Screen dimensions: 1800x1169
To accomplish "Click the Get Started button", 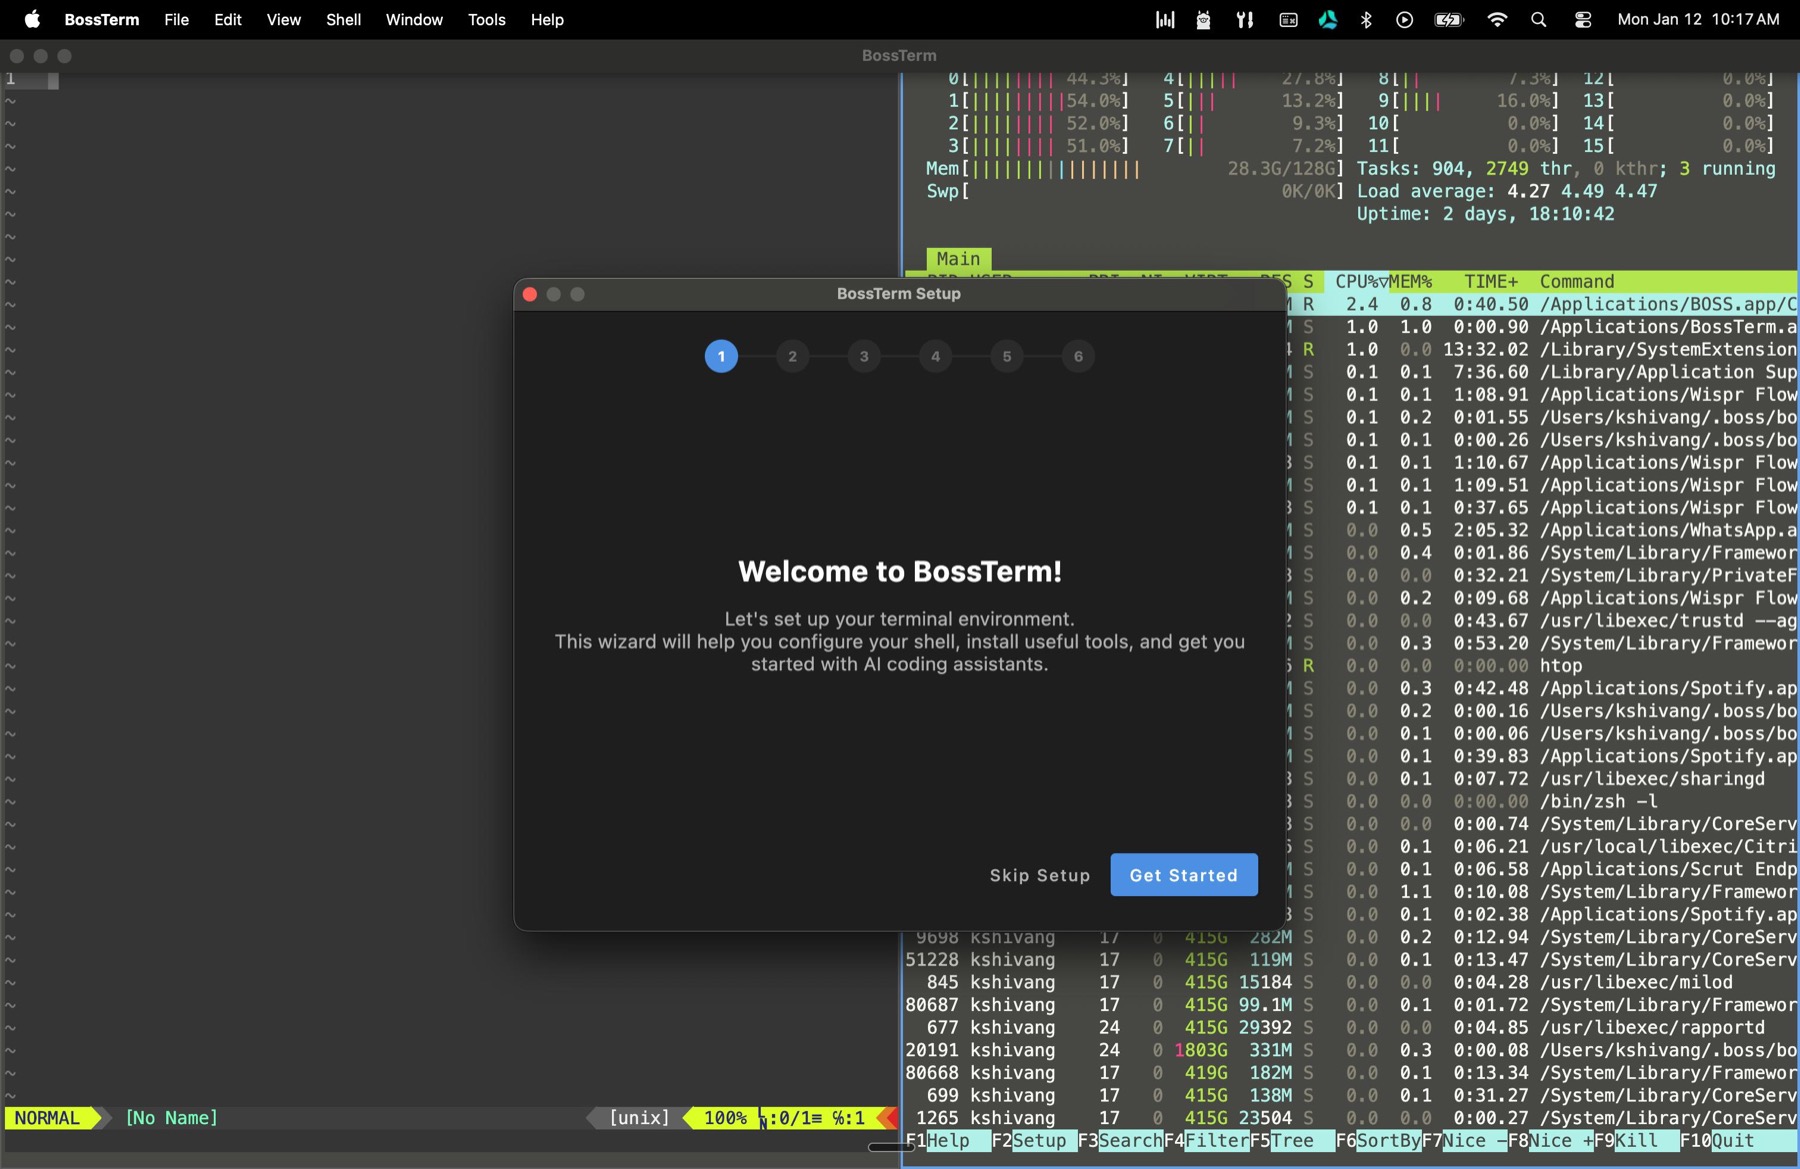I will (x=1184, y=875).
